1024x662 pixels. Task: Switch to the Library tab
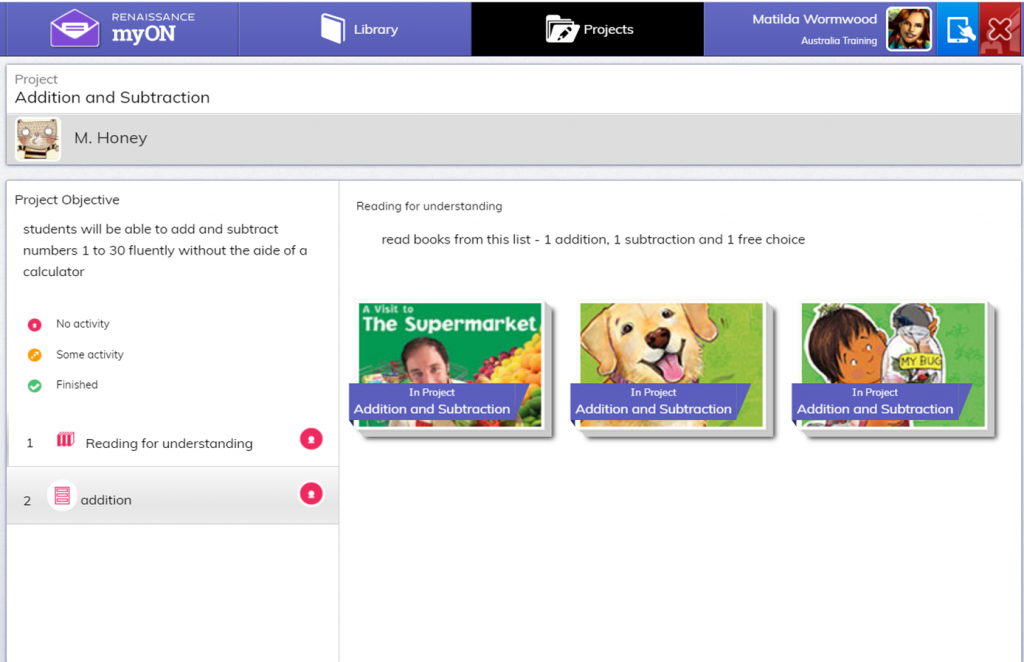pos(355,29)
